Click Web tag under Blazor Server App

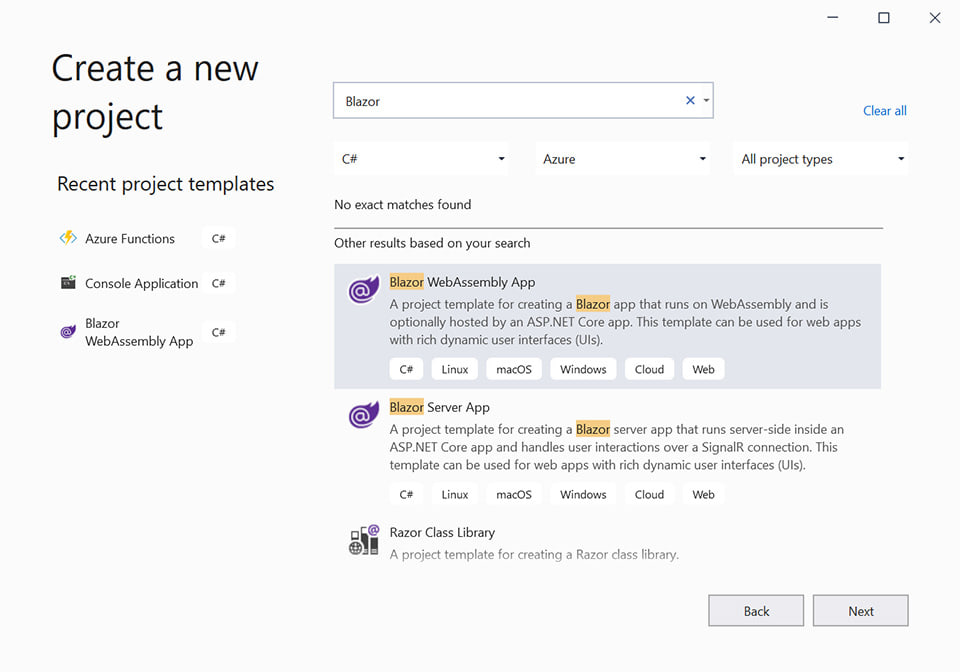pos(703,494)
